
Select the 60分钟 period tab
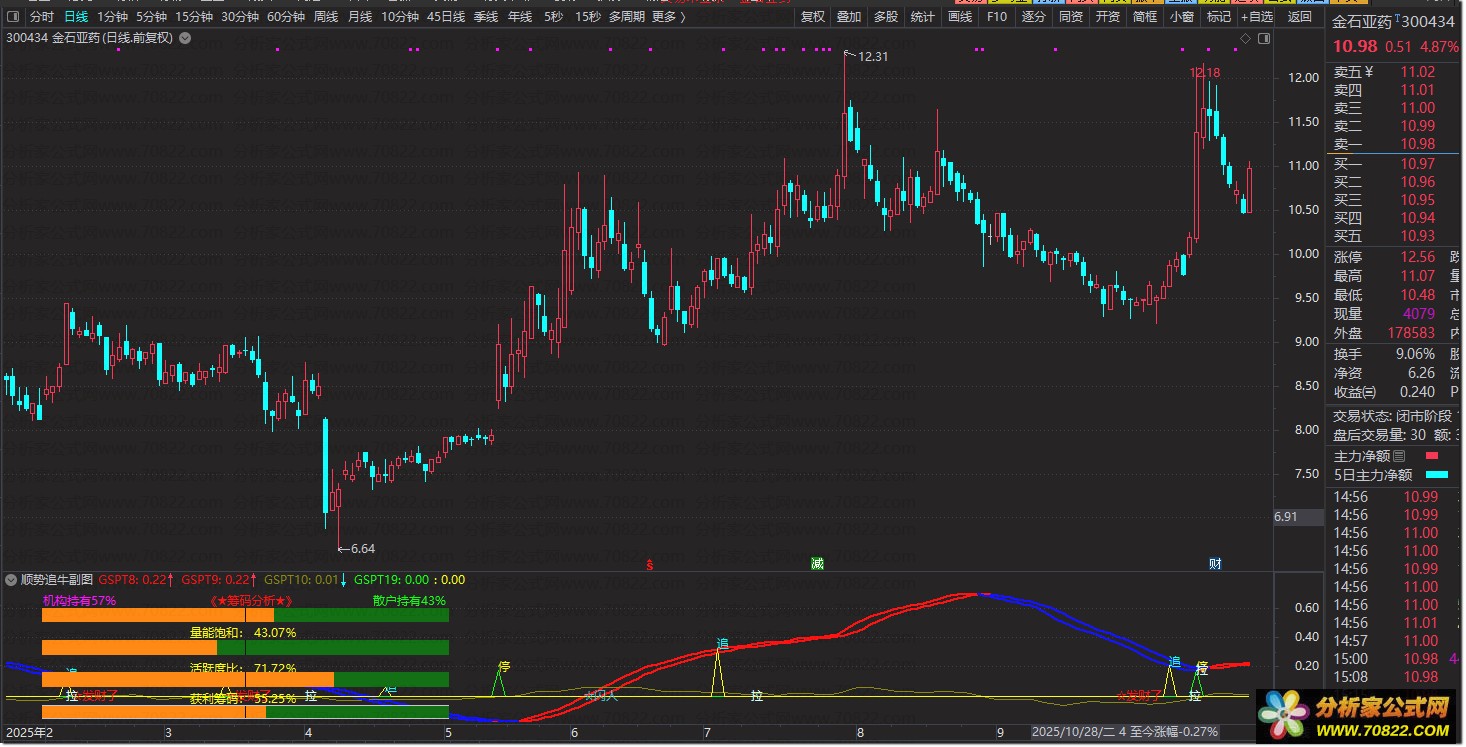(286, 17)
